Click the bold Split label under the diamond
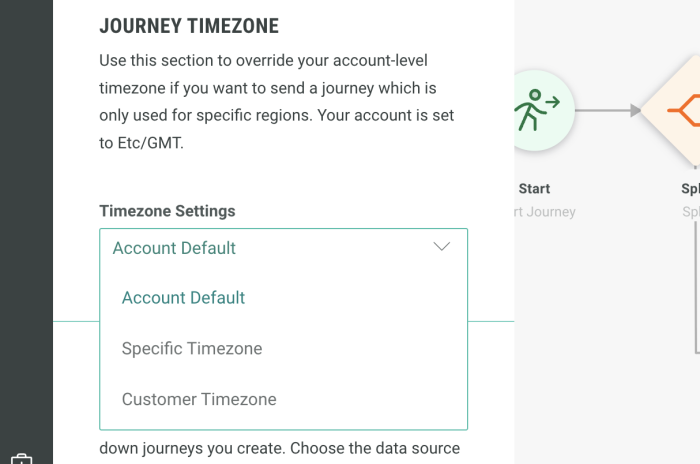 pos(690,188)
